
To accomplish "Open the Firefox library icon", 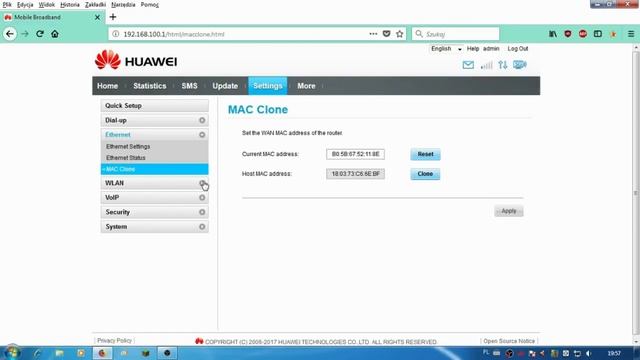I will point(553,34).
